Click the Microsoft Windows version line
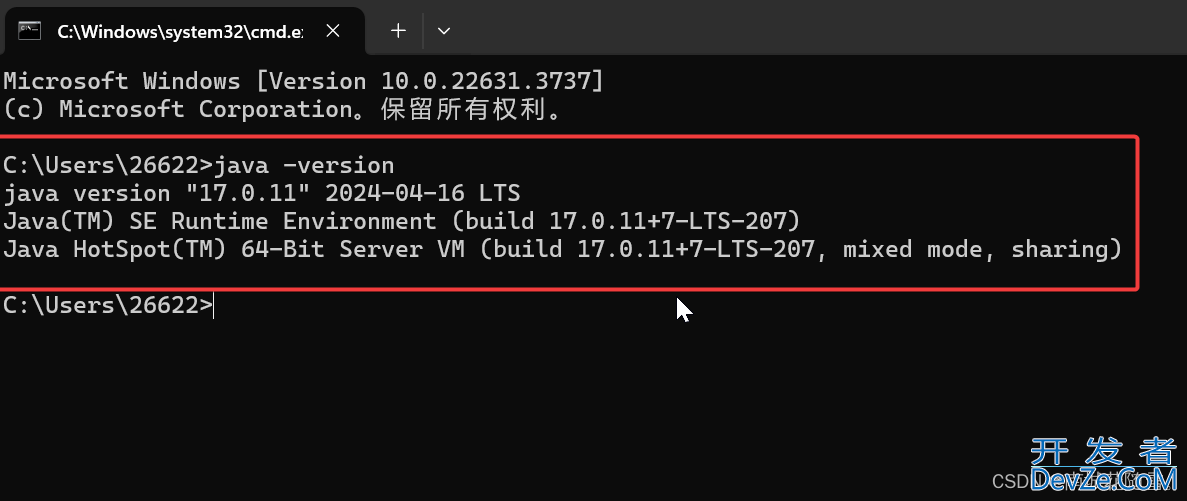The height and width of the screenshot is (501, 1187). point(304,81)
